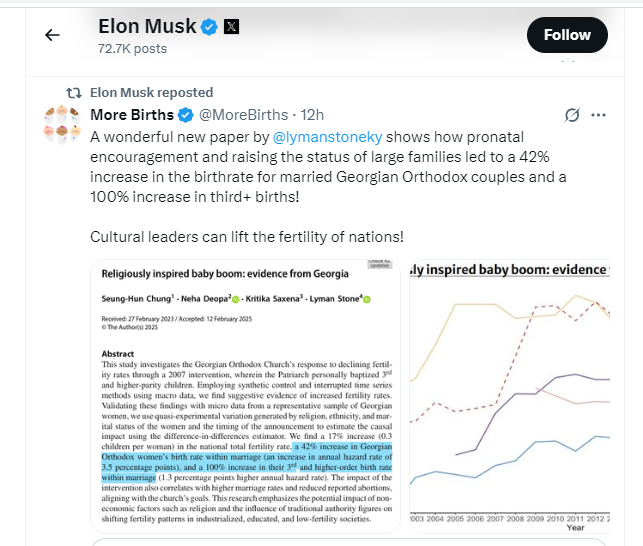Click the highlighted abstract passage in image
Screen dimensions: 643x546
coord(247,462)
